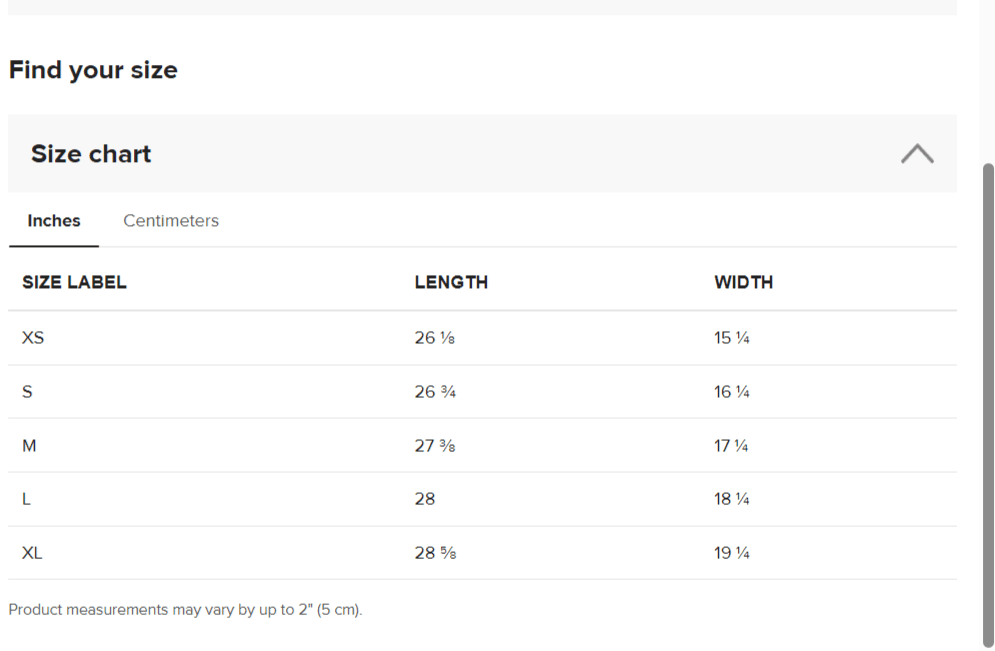
Task: Switch to the Centimeters tab
Action: pyautogui.click(x=171, y=221)
